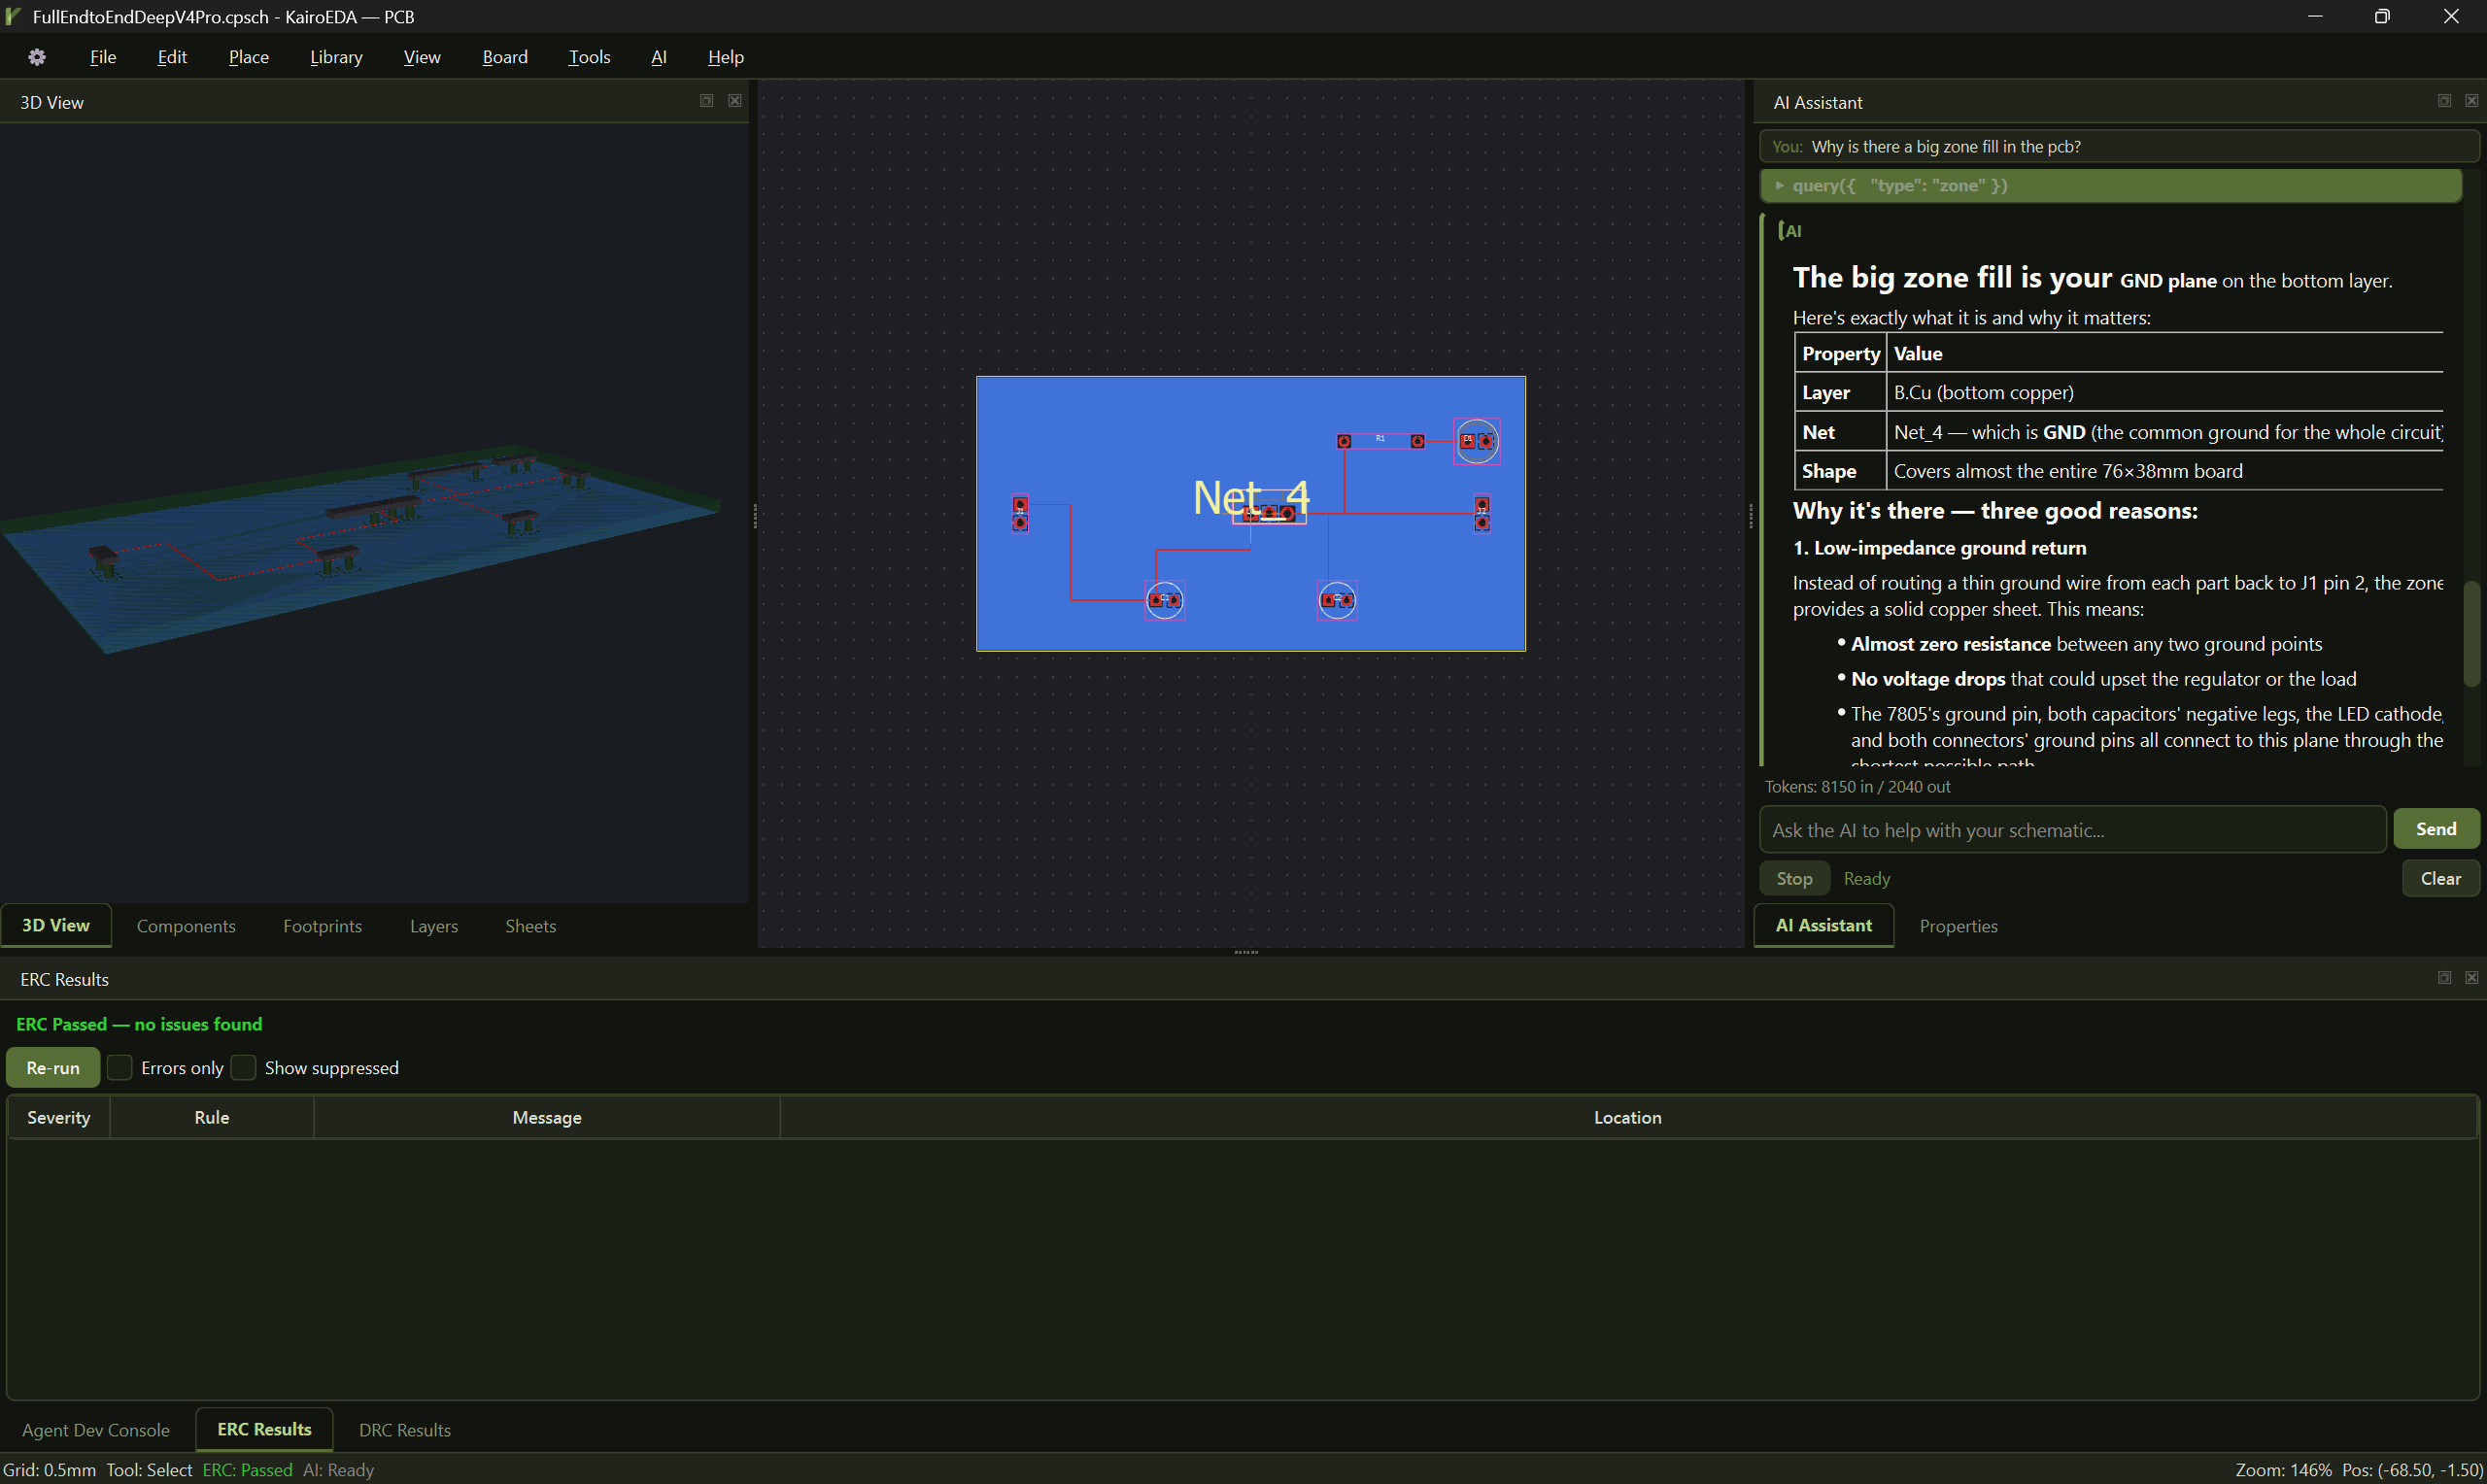Restore down the KairoEDA window
The image size is (2487, 1484).
pyautogui.click(x=2382, y=16)
